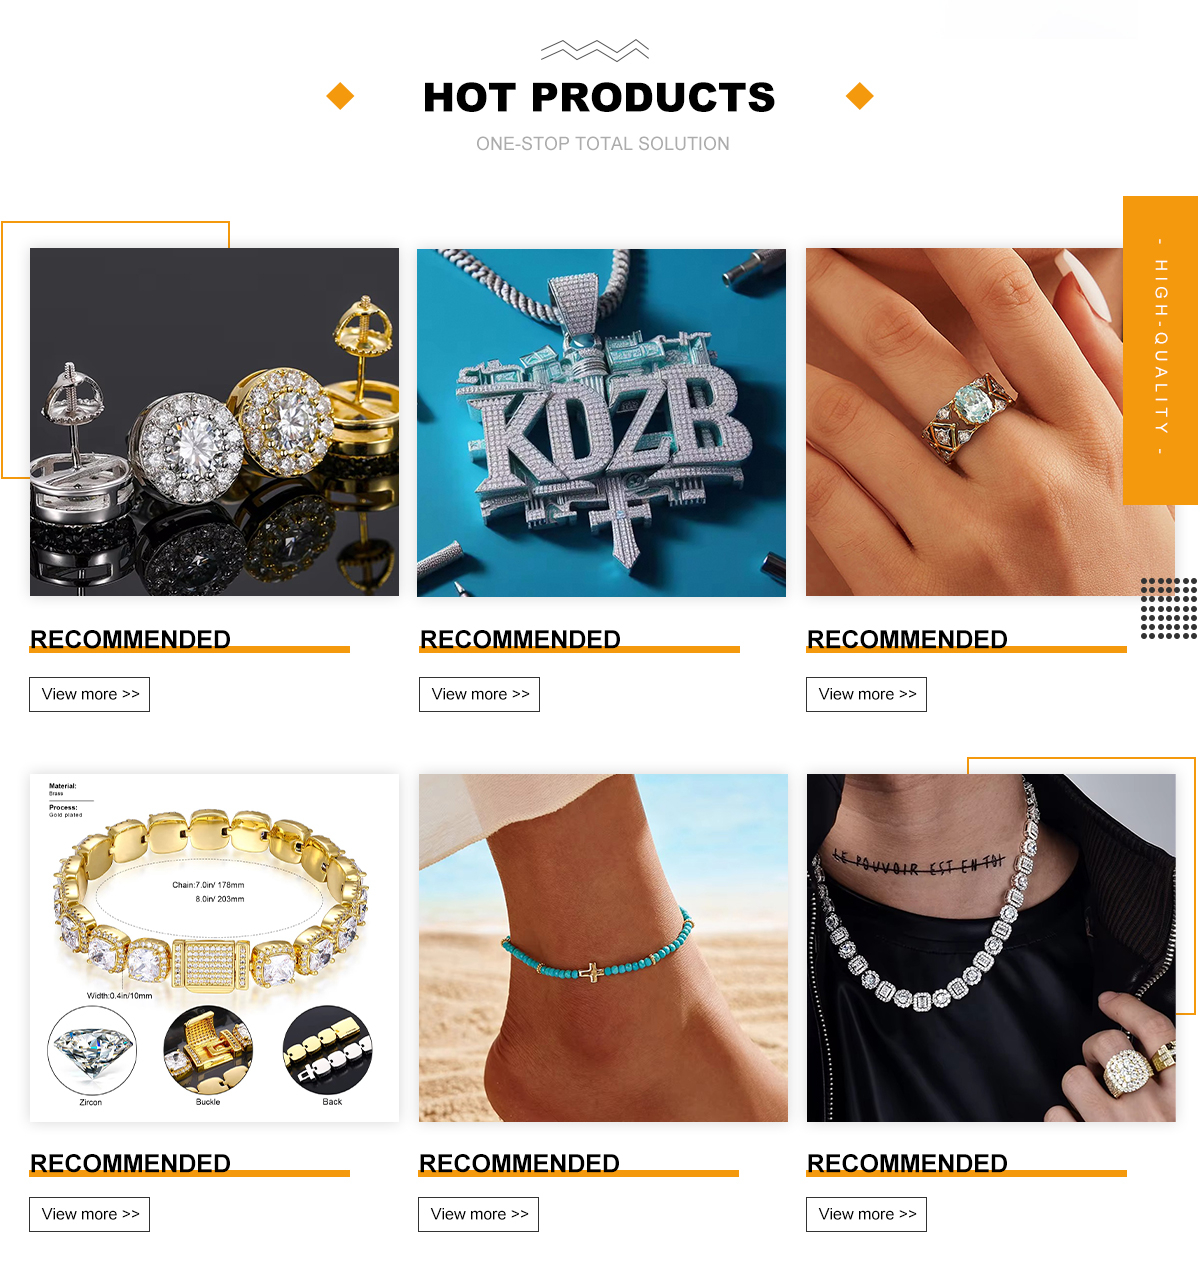Open the iced baguette necklace product image
Viewport: 1200px width, 1261px height.
(x=991, y=947)
